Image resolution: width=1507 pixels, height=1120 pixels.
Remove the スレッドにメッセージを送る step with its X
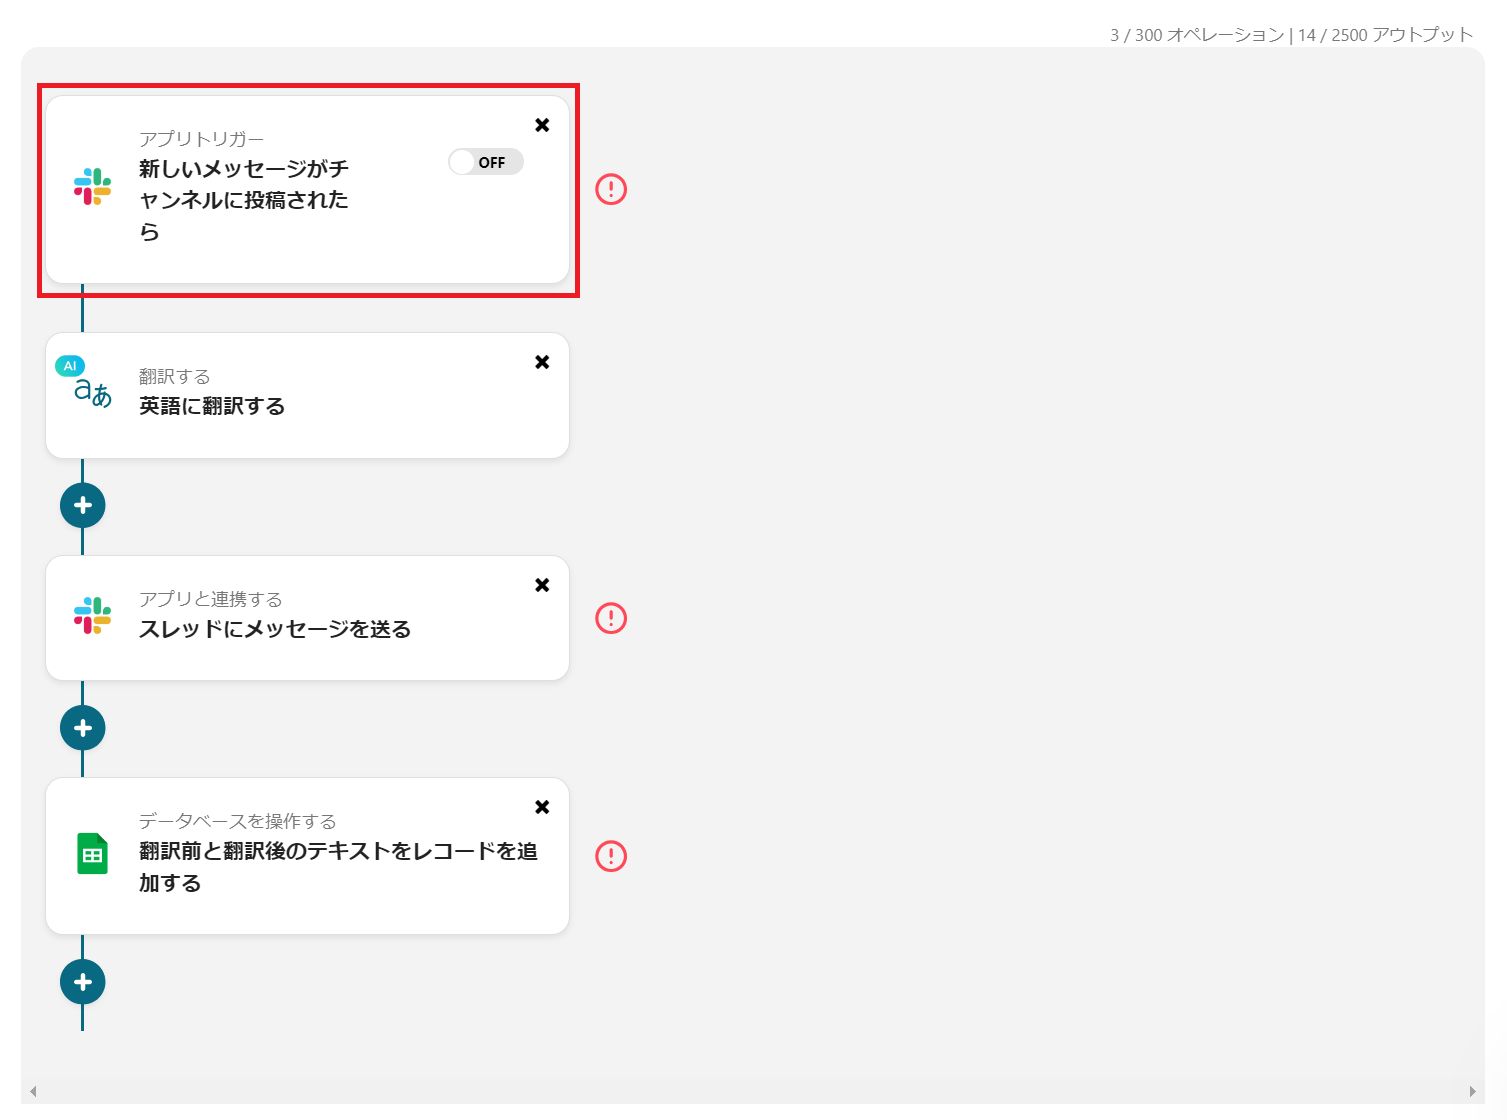point(542,585)
